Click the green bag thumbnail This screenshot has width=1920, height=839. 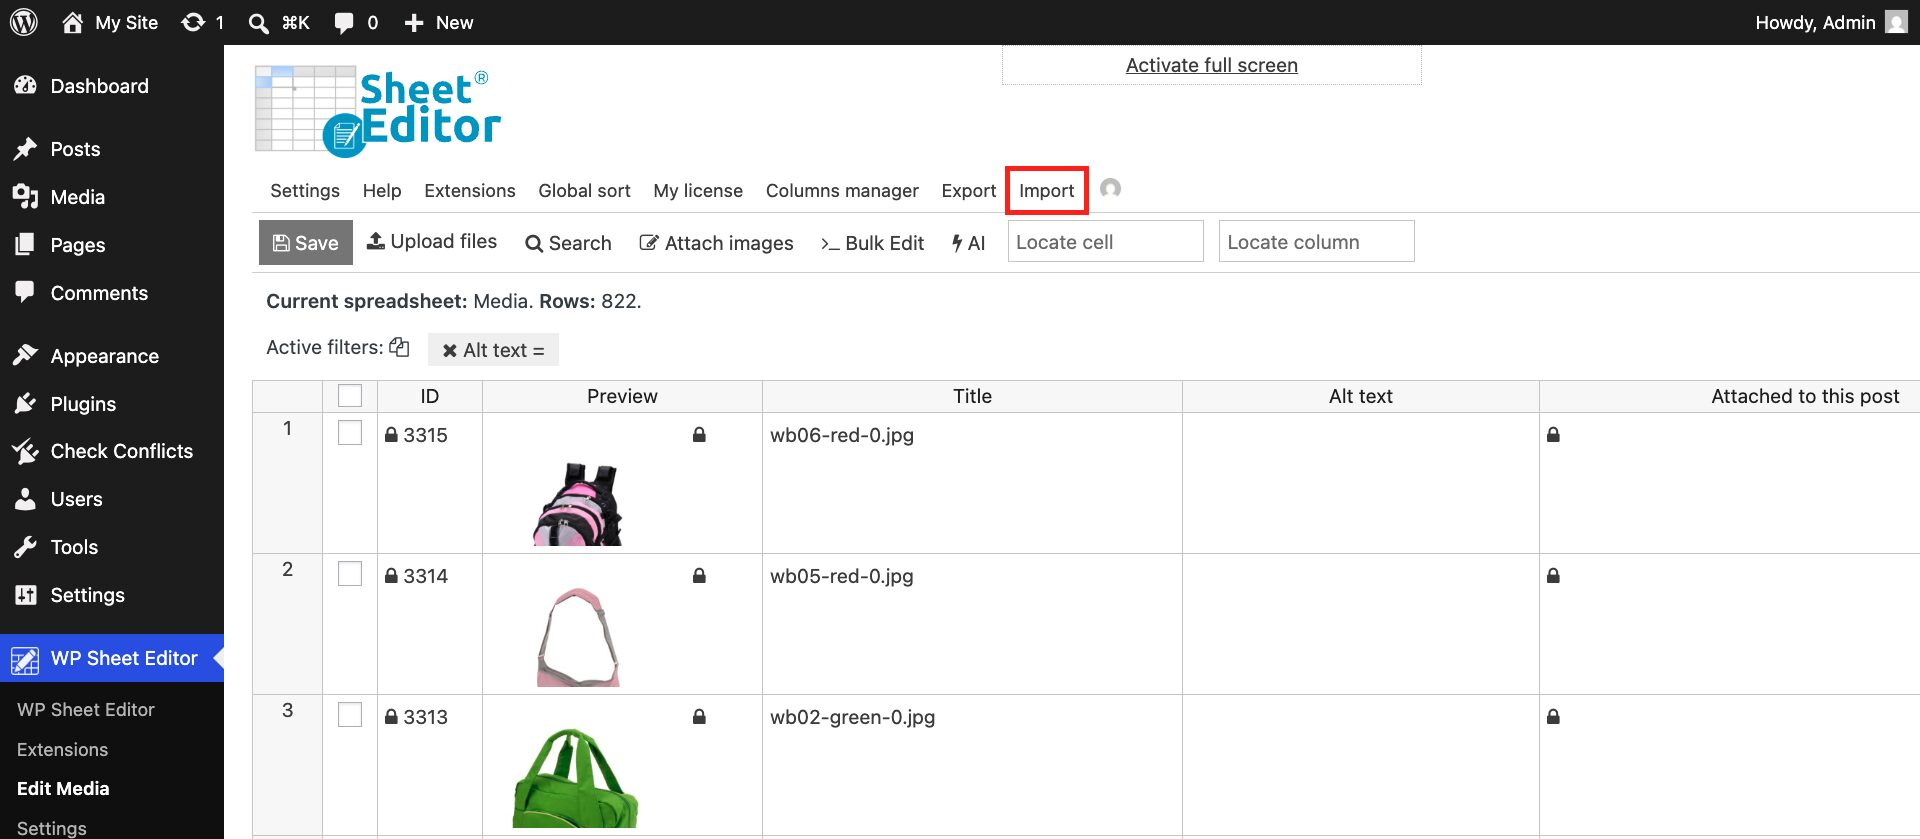coord(575,778)
